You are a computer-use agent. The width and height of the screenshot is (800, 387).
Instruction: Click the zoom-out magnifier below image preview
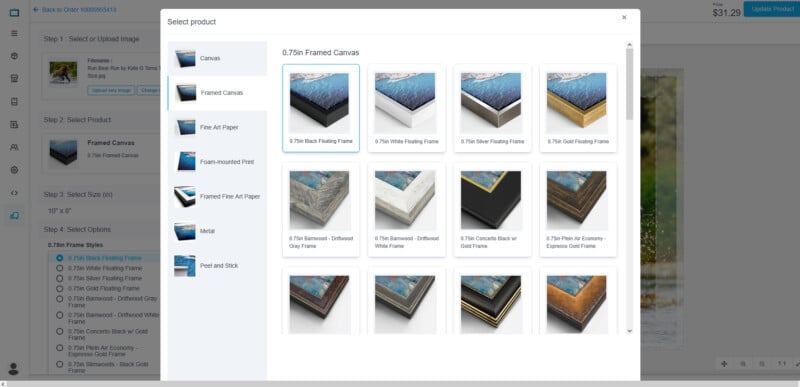762,364
